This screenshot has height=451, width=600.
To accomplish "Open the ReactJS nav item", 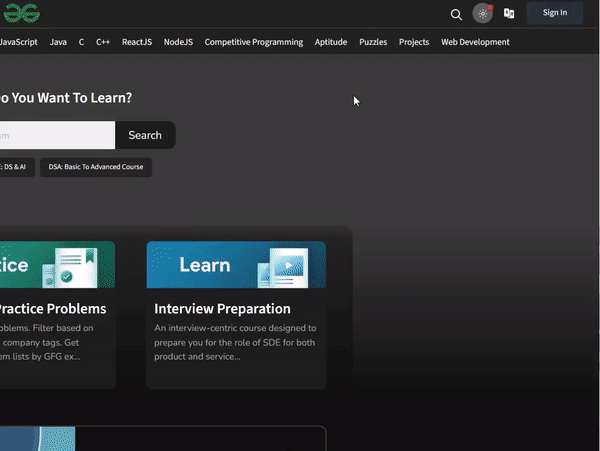I will [137, 42].
